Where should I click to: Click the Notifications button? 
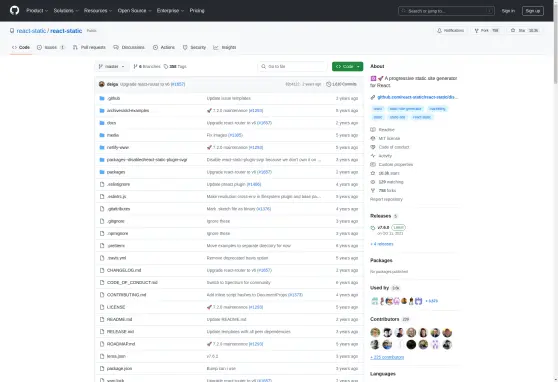[451, 31]
